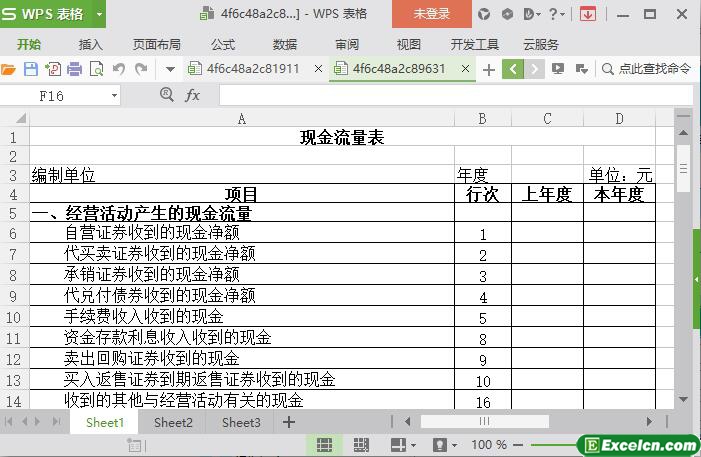Open the skin/theme icon in title bar
This screenshot has width=701, height=457.
point(484,14)
